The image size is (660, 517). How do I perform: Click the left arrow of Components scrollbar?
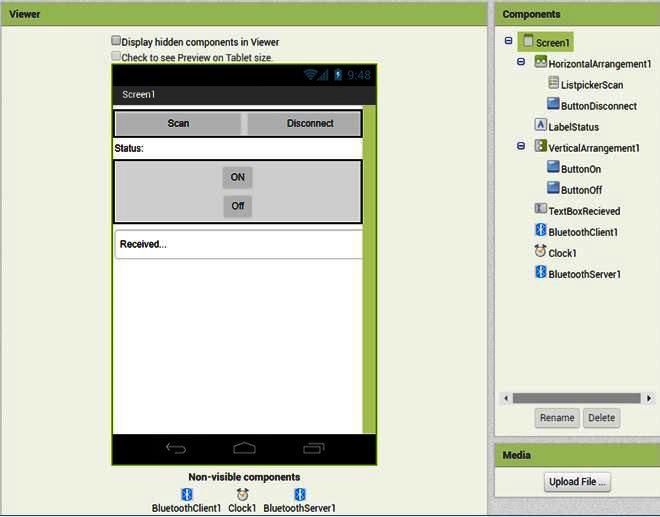[x=506, y=398]
